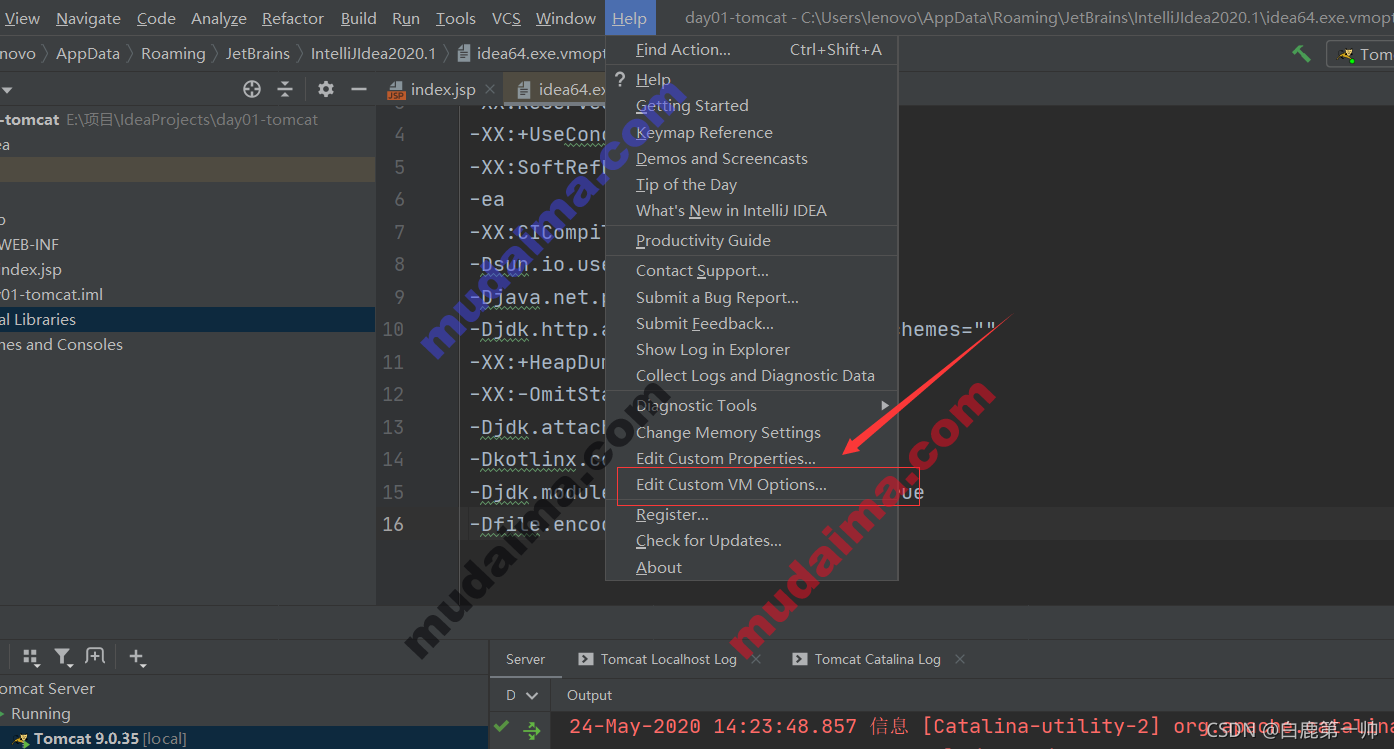
Task: Close the Tomcat Localhost Log tab
Action: pos(756,659)
